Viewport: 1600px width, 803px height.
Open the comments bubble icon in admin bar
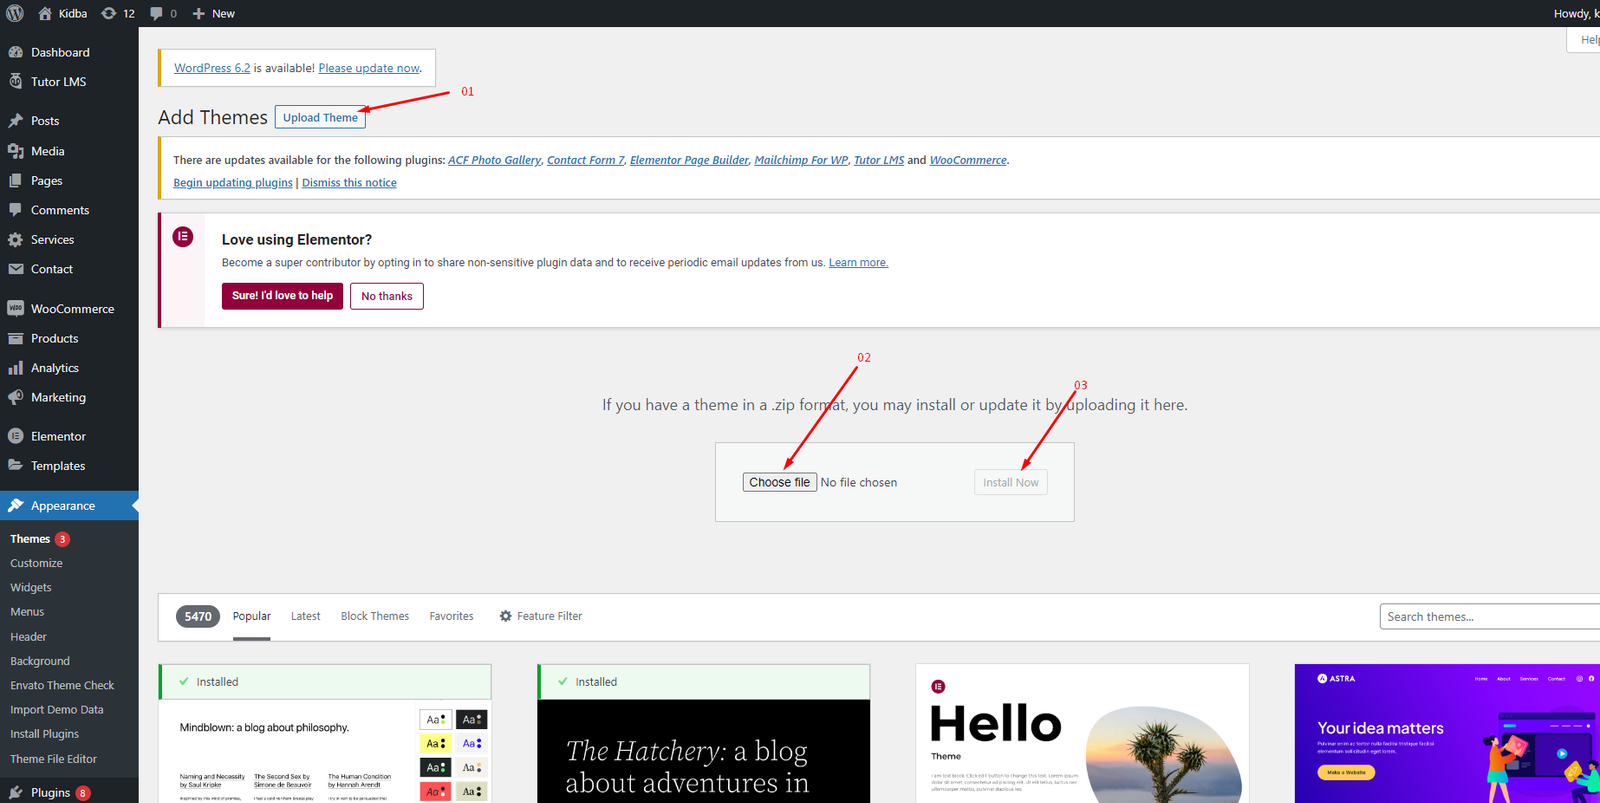pyautogui.click(x=157, y=14)
